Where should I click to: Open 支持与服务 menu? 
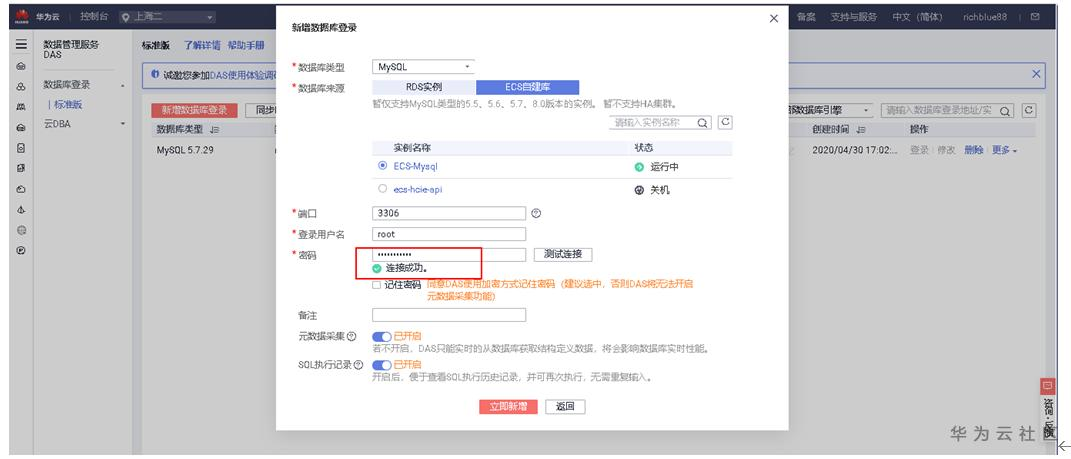point(854,17)
